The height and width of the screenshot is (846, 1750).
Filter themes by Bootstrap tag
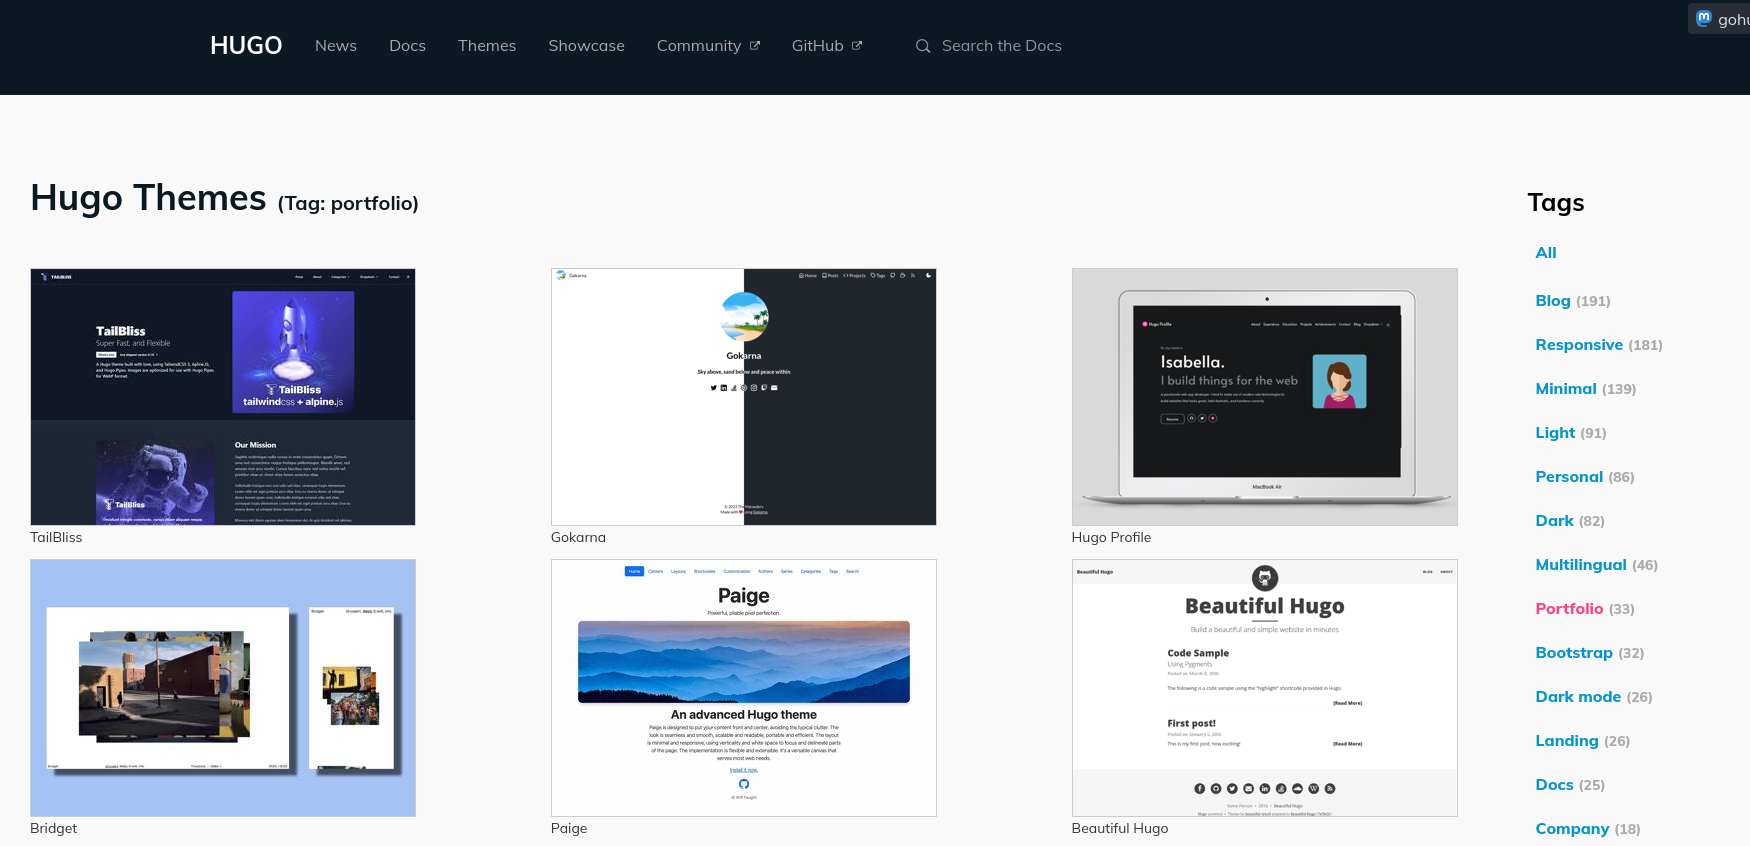tap(1574, 653)
